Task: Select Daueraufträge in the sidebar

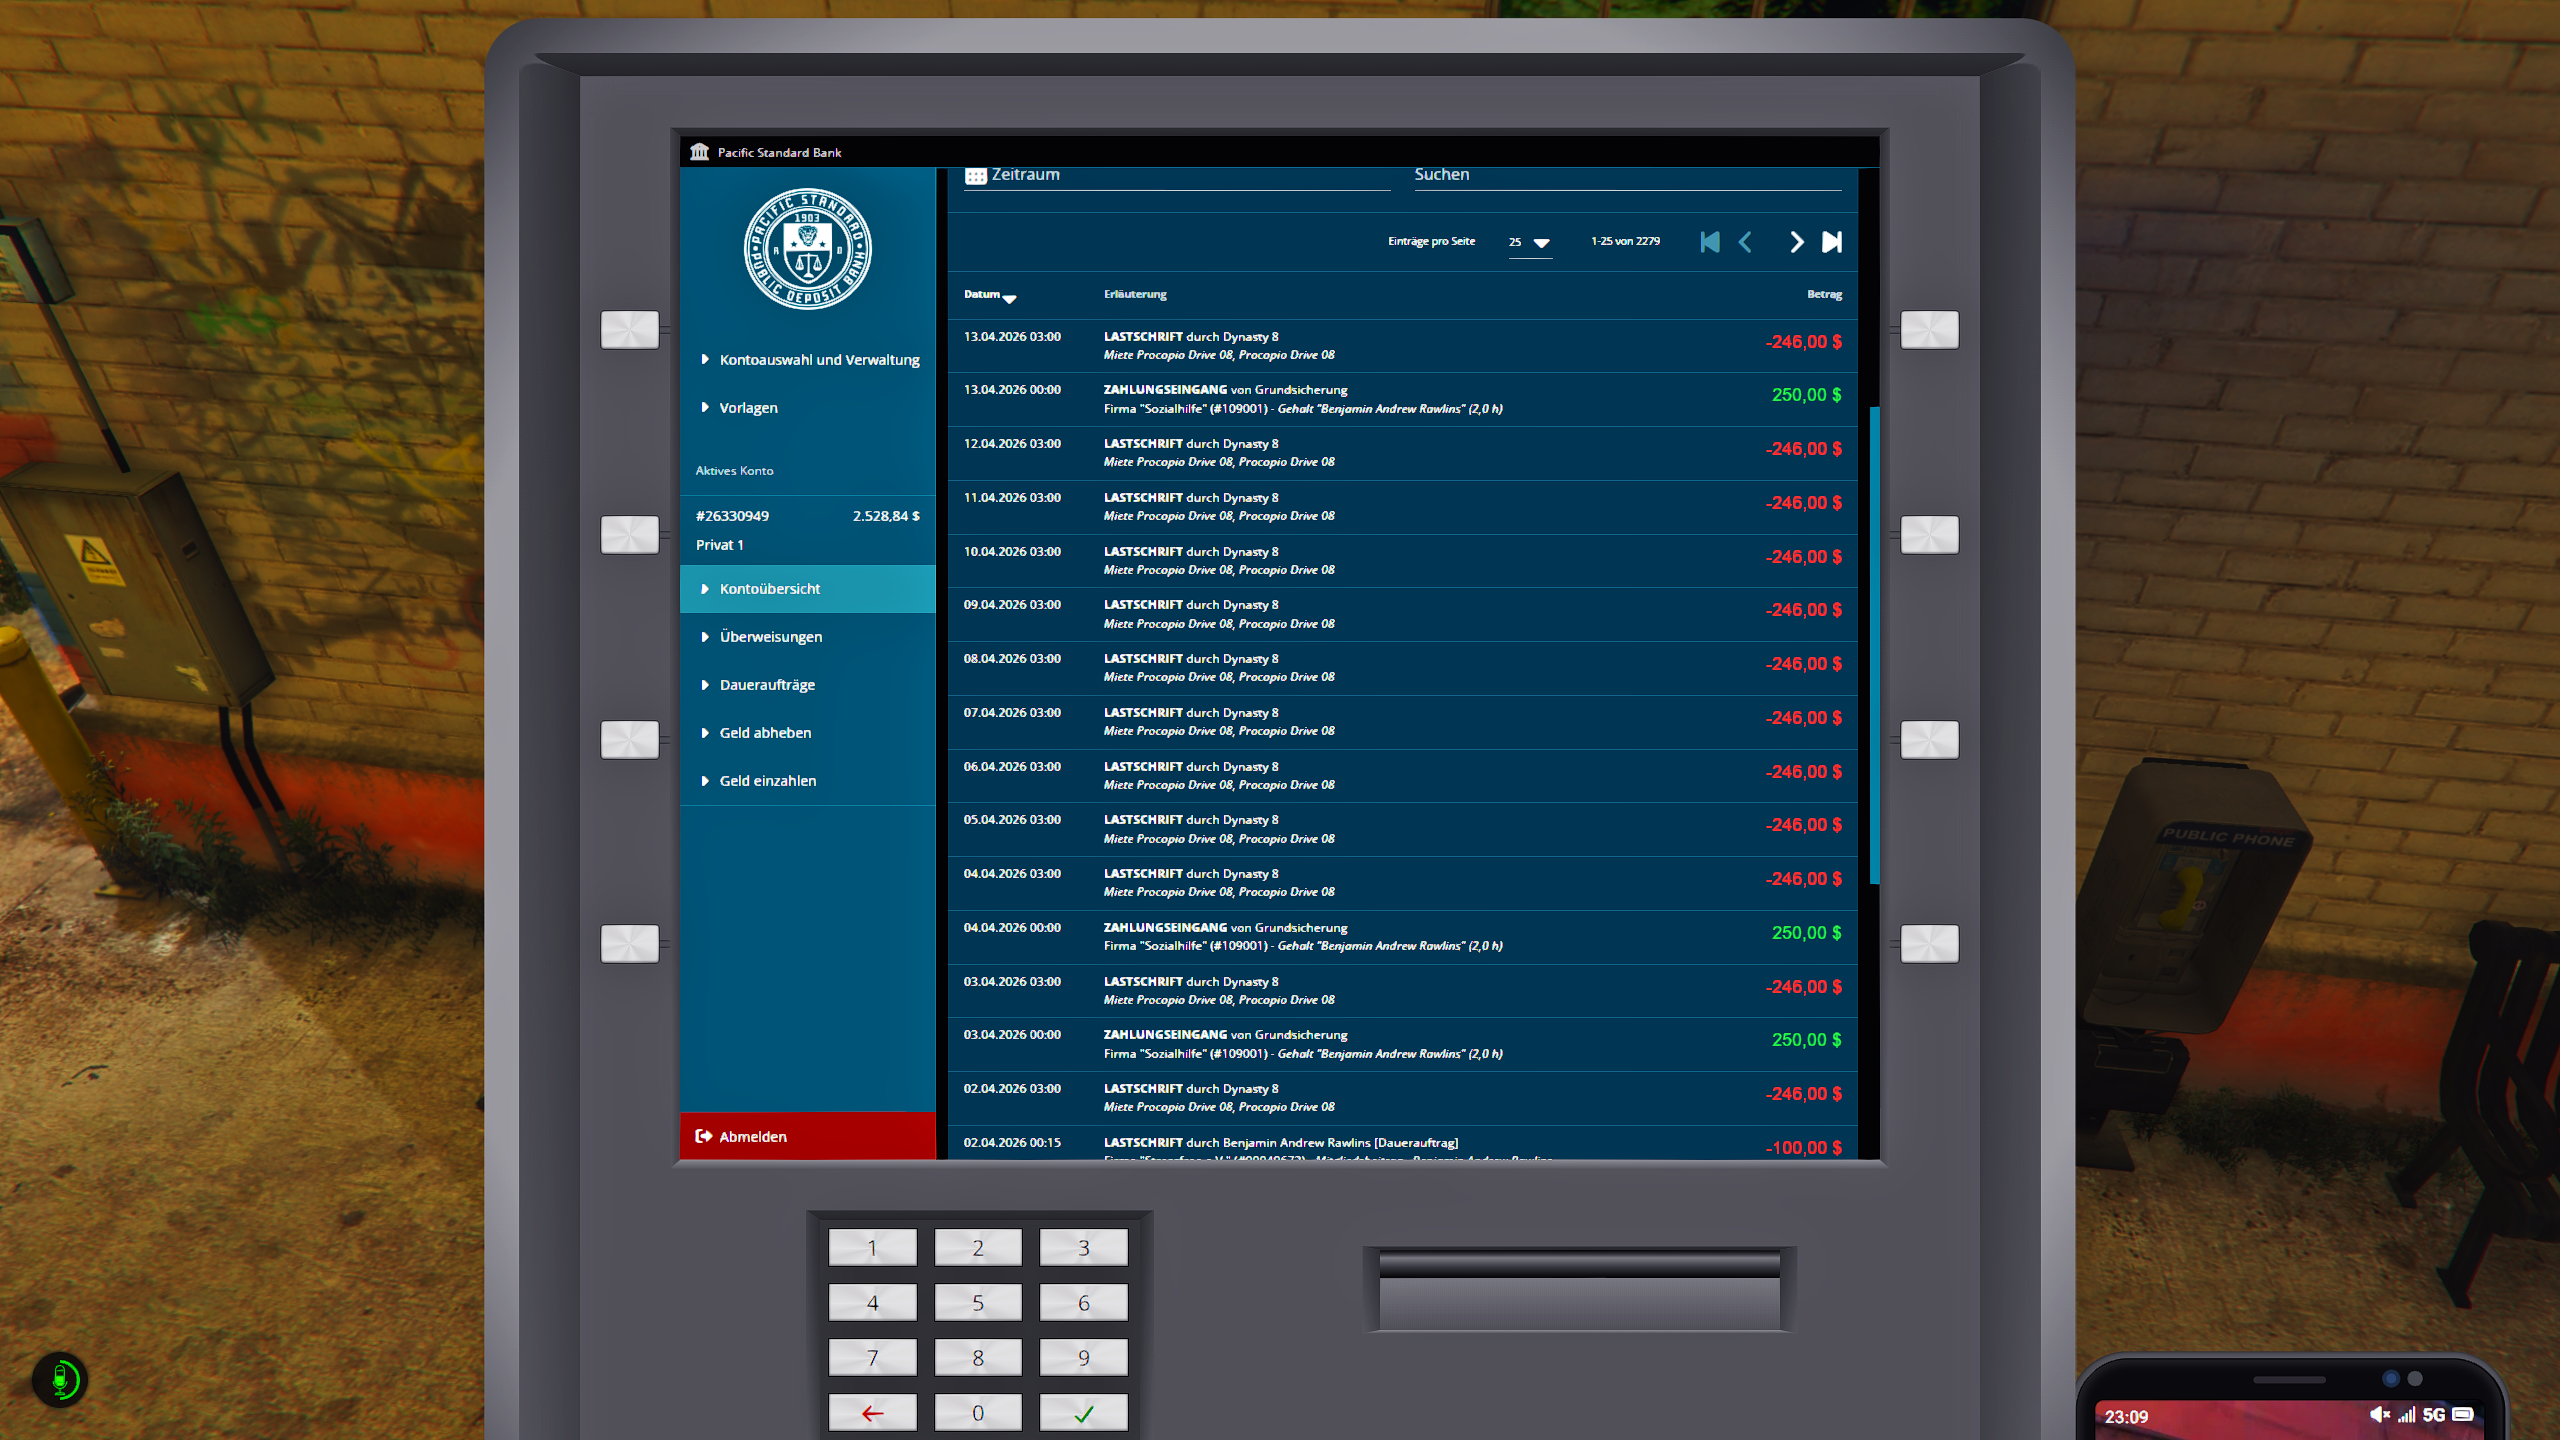Action: [x=767, y=685]
